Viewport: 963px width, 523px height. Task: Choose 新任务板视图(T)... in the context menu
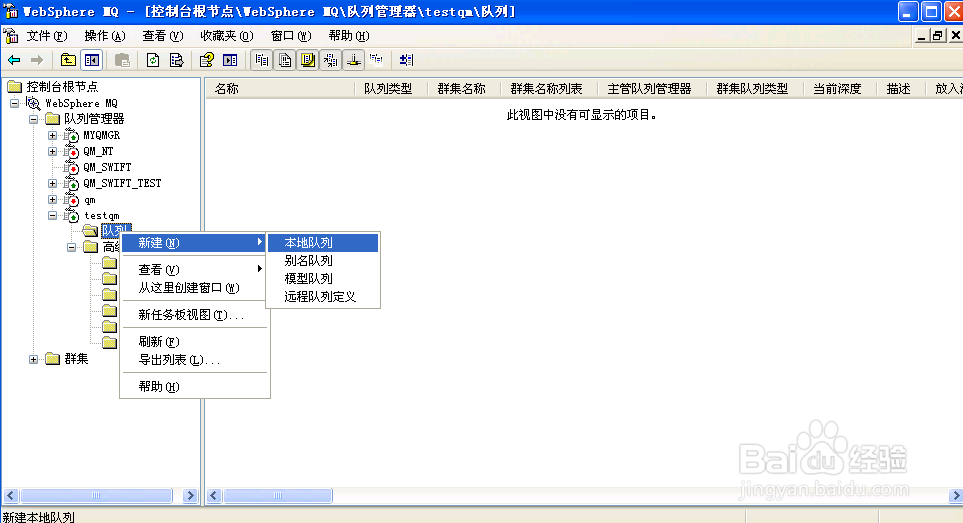coord(195,315)
